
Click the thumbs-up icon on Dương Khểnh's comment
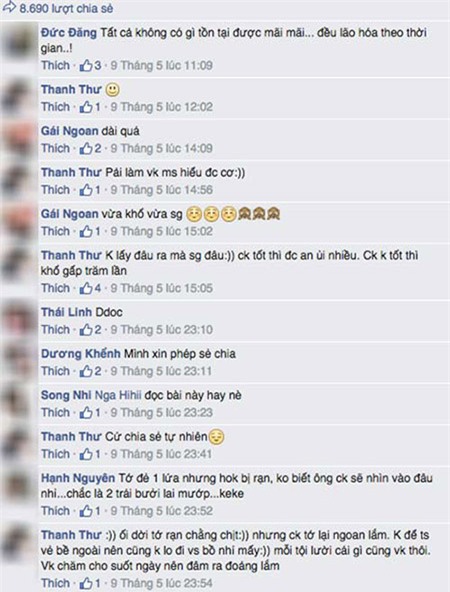[86, 372]
